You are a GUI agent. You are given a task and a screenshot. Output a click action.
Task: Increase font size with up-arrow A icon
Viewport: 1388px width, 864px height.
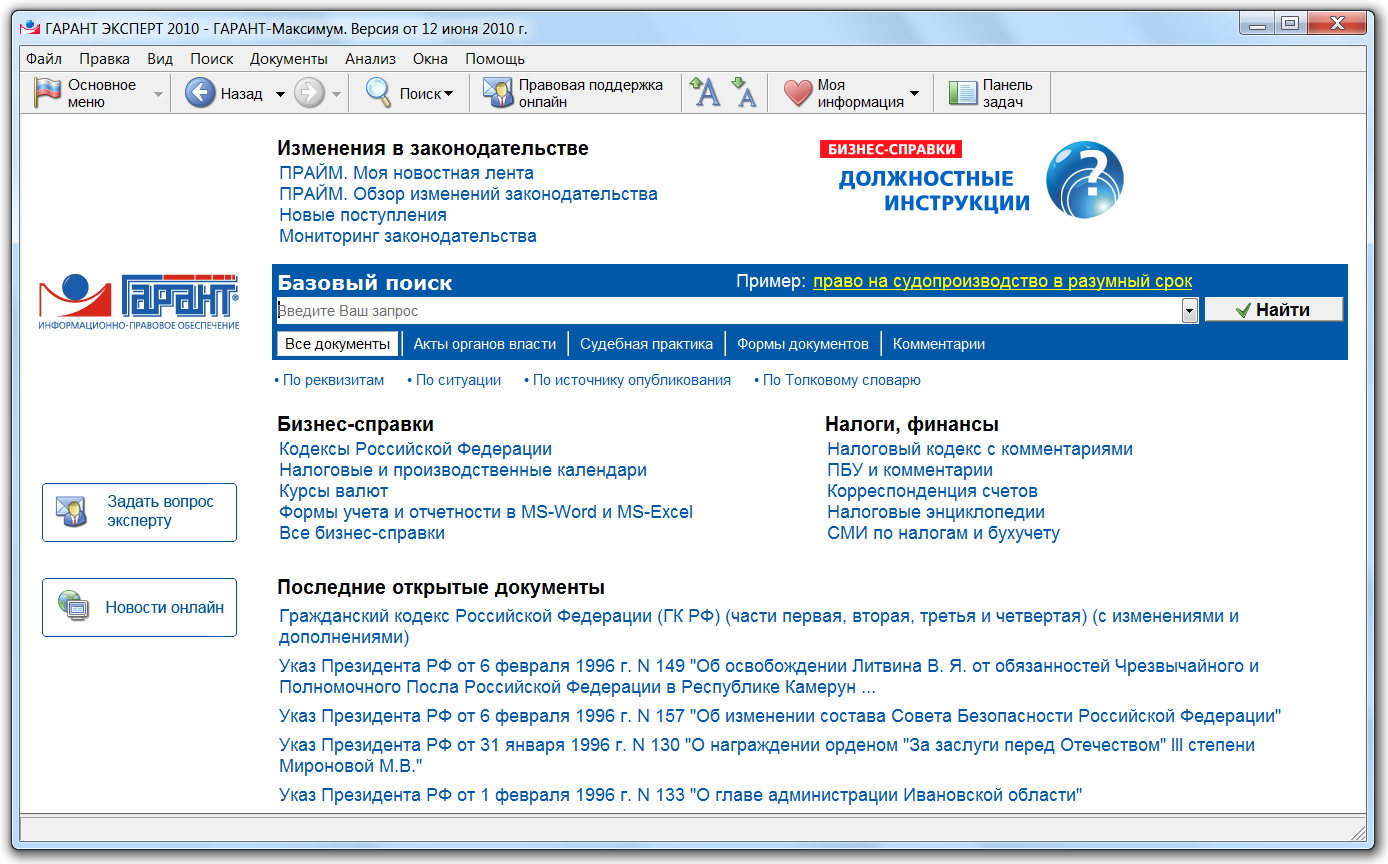705,93
